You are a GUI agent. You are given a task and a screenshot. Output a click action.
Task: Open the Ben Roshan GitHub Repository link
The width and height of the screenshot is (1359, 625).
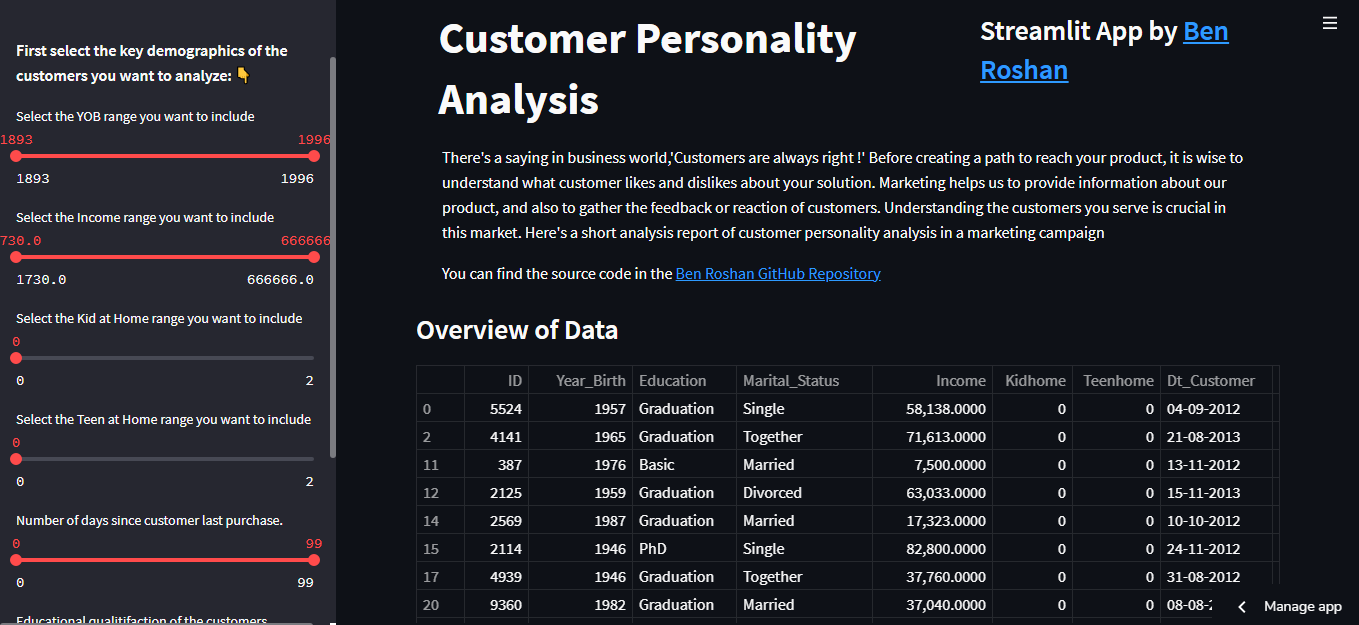click(x=777, y=273)
